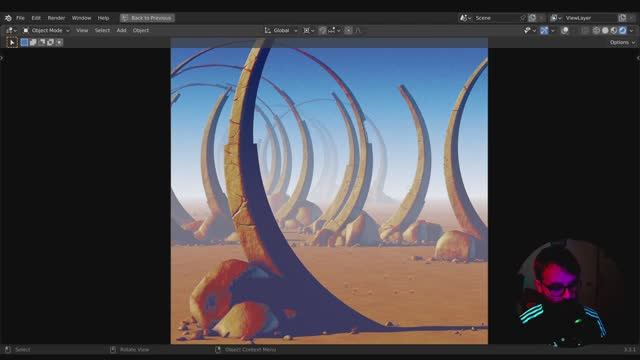
Task: Open the editor type dropdown
Action: click(x=11, y=30)
